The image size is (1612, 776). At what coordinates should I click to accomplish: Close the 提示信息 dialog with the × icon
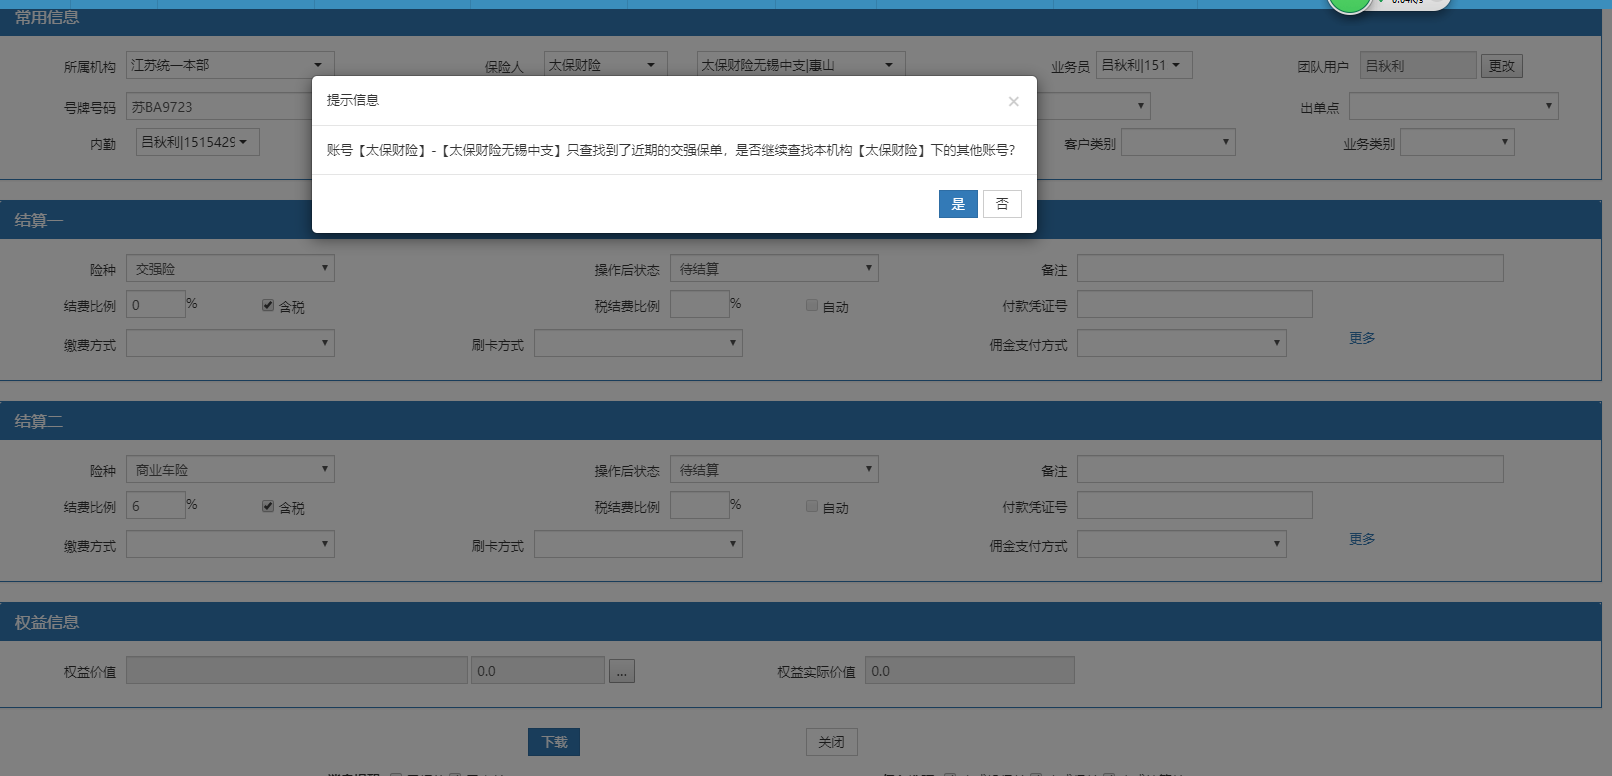pos(1013,101)
